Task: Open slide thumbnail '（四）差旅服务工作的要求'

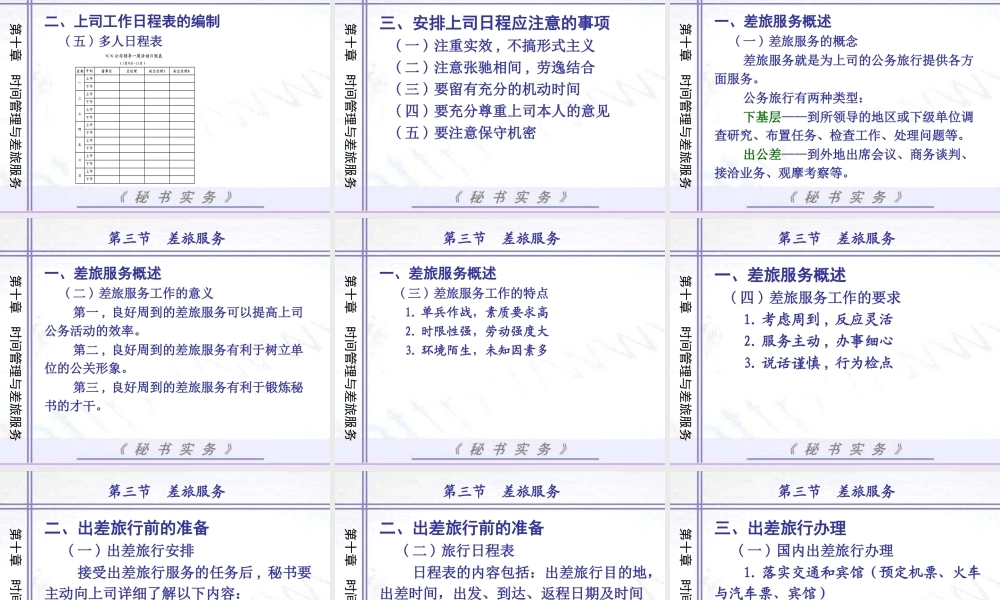Action: click(835, 340)
